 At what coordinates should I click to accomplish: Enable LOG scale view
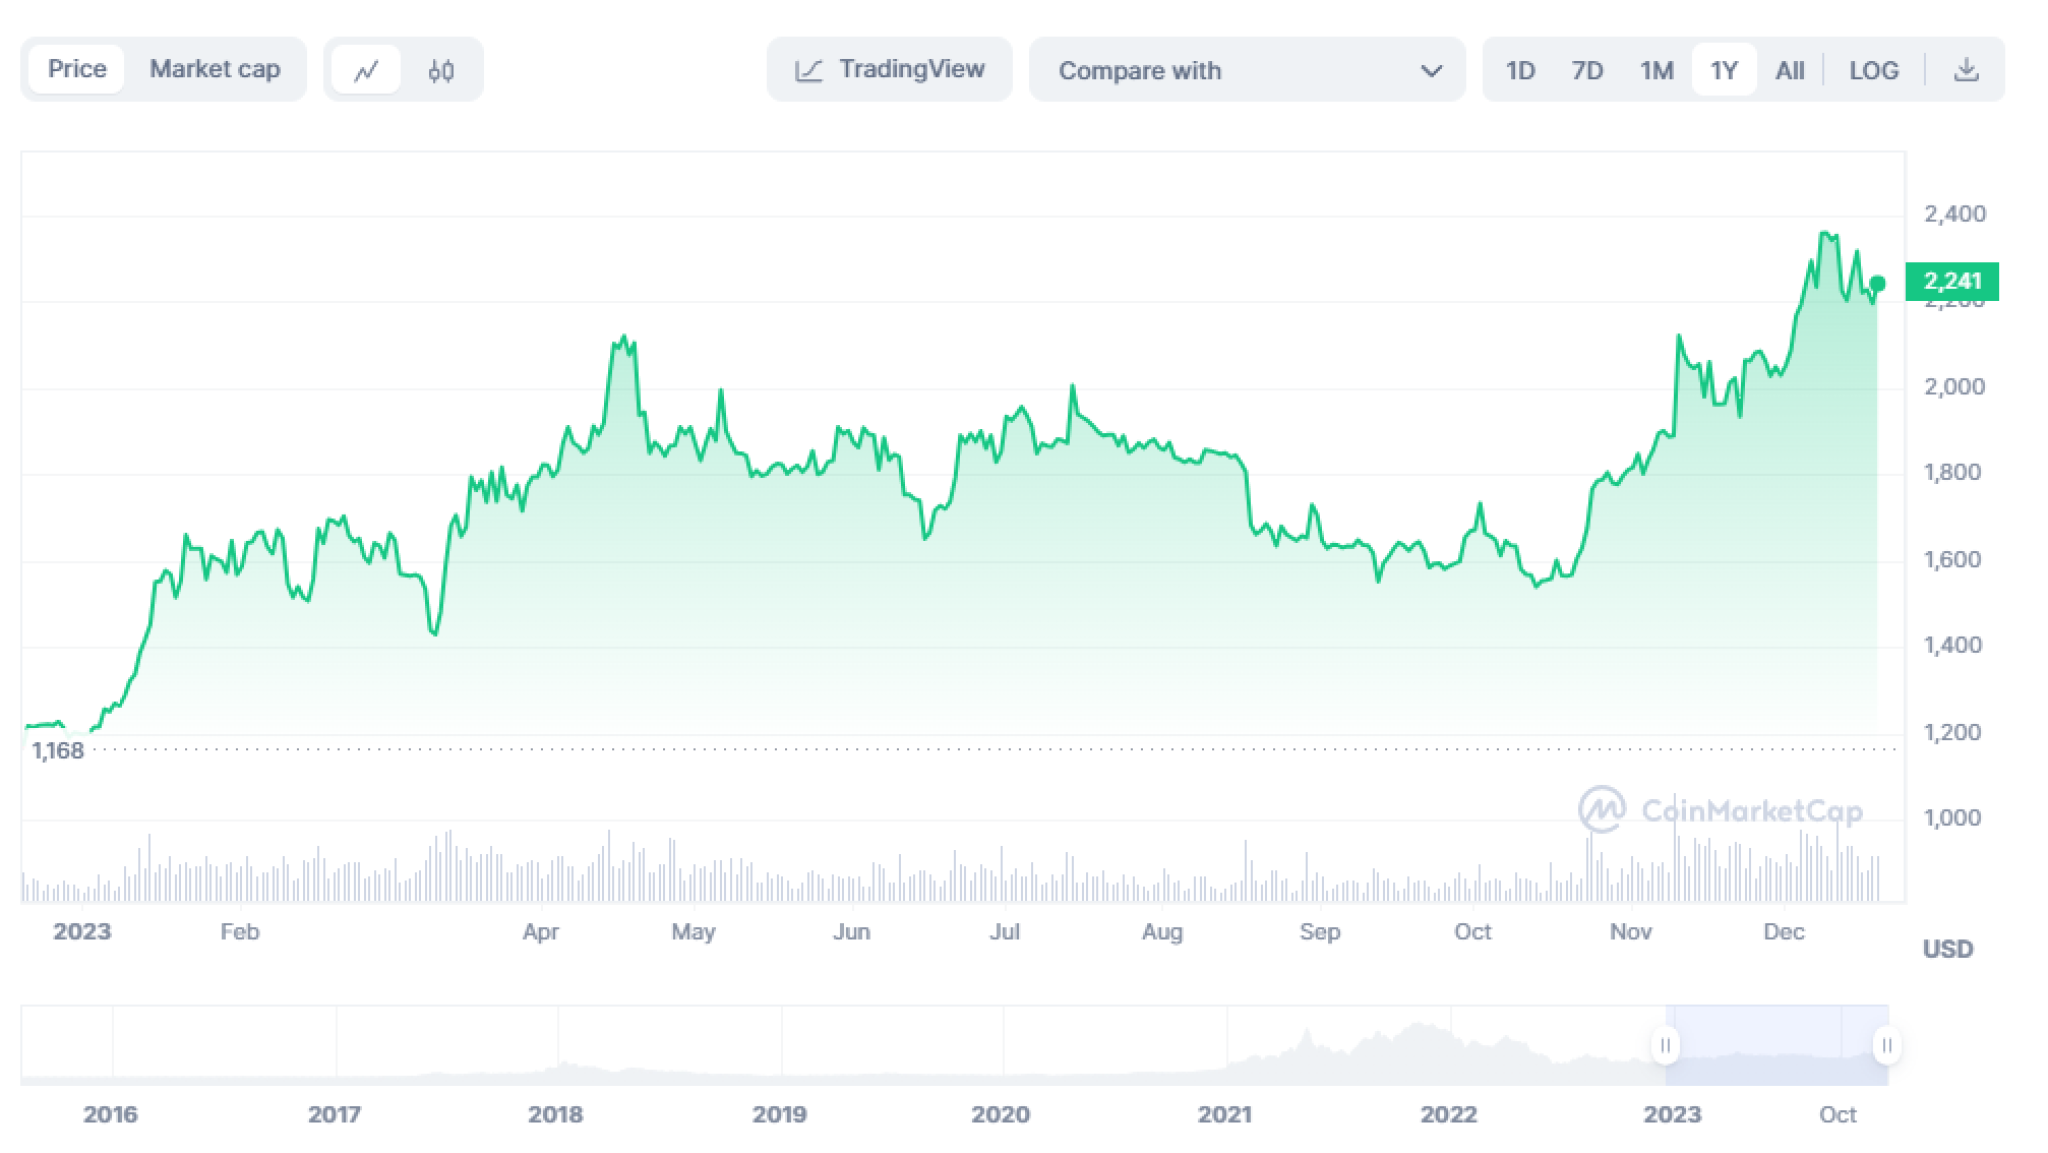[x=1874, y=69]
